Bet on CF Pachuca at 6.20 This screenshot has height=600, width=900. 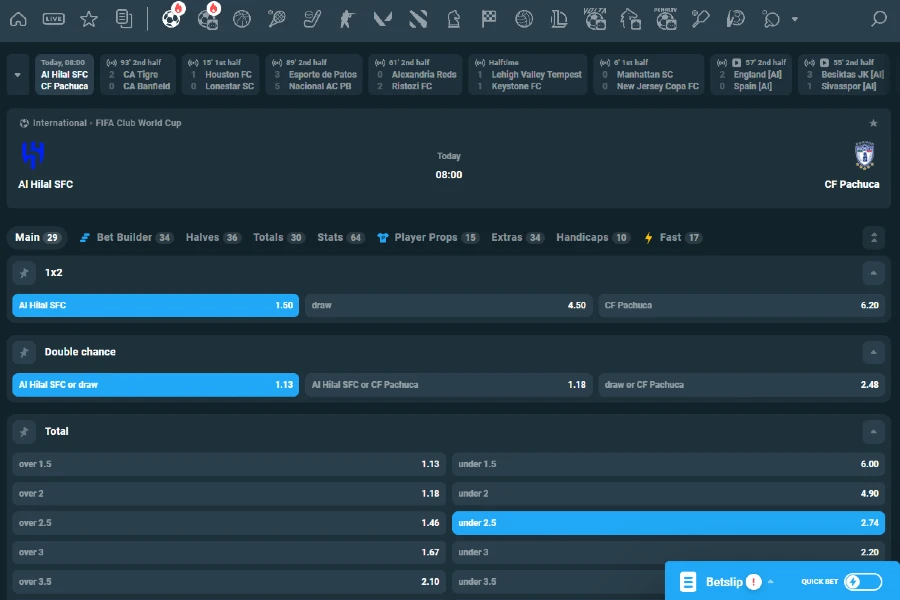pyautogui.click(x=741, y=305)
